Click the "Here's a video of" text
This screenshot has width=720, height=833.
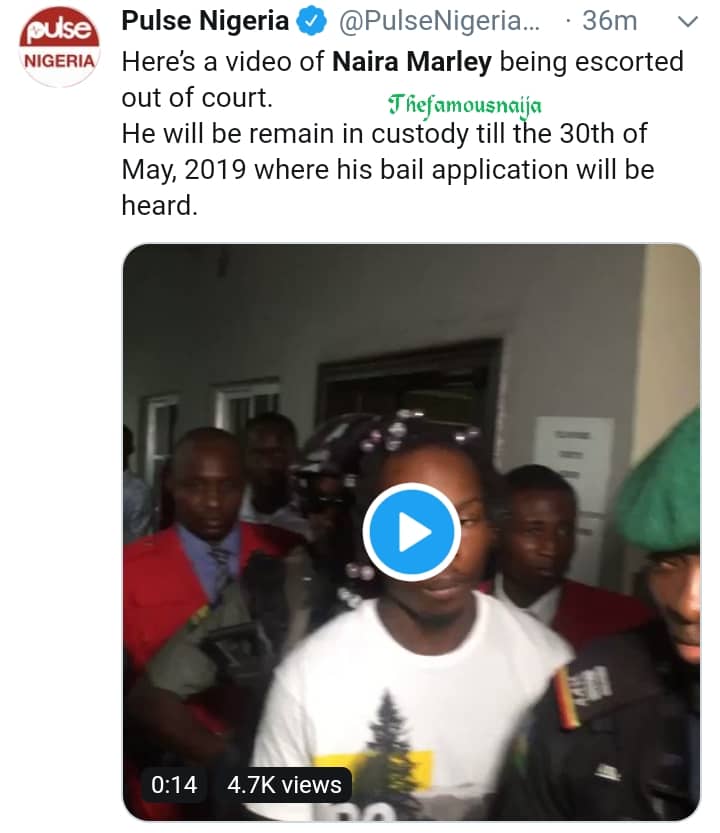click(226, 61)
